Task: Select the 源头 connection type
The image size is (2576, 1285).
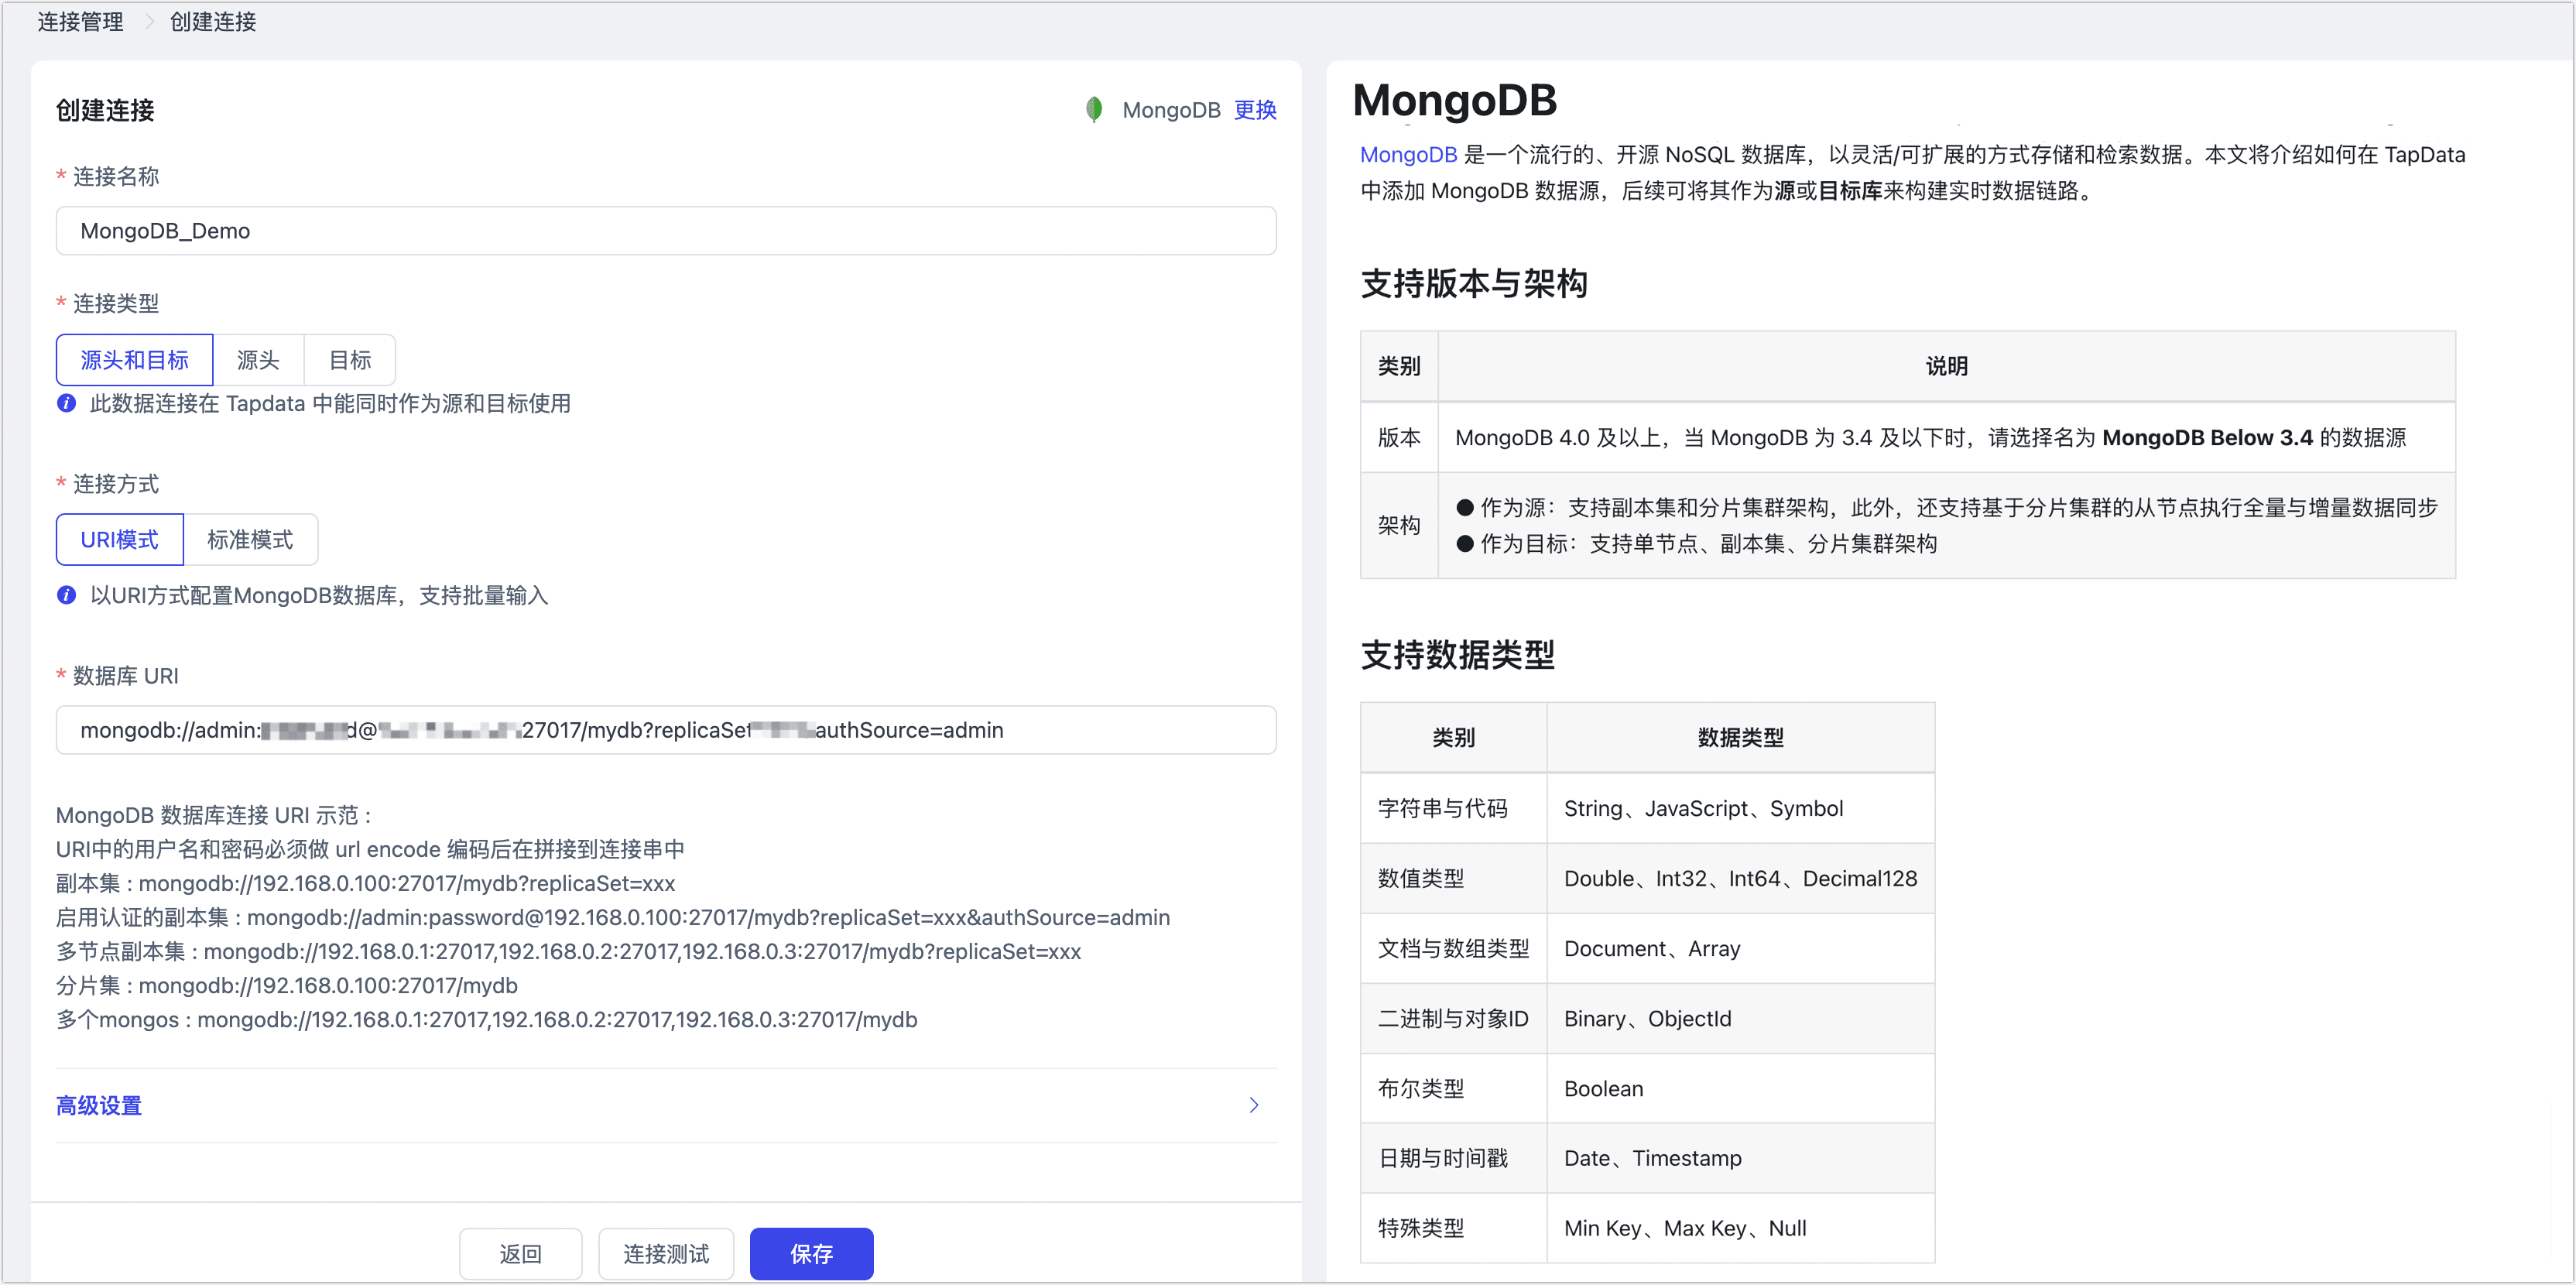Action: tap(258, 359)
